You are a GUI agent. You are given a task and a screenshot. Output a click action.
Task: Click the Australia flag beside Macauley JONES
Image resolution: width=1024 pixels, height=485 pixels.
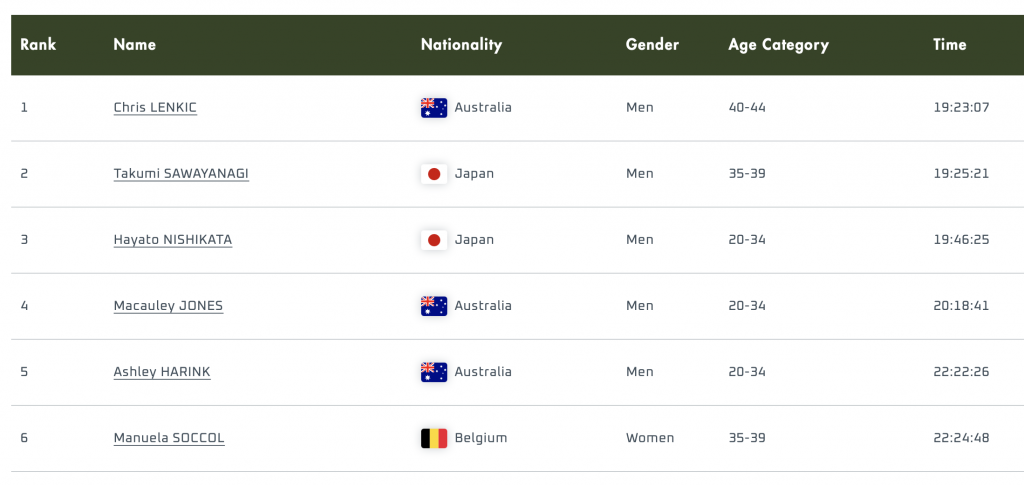click(434, 306)
